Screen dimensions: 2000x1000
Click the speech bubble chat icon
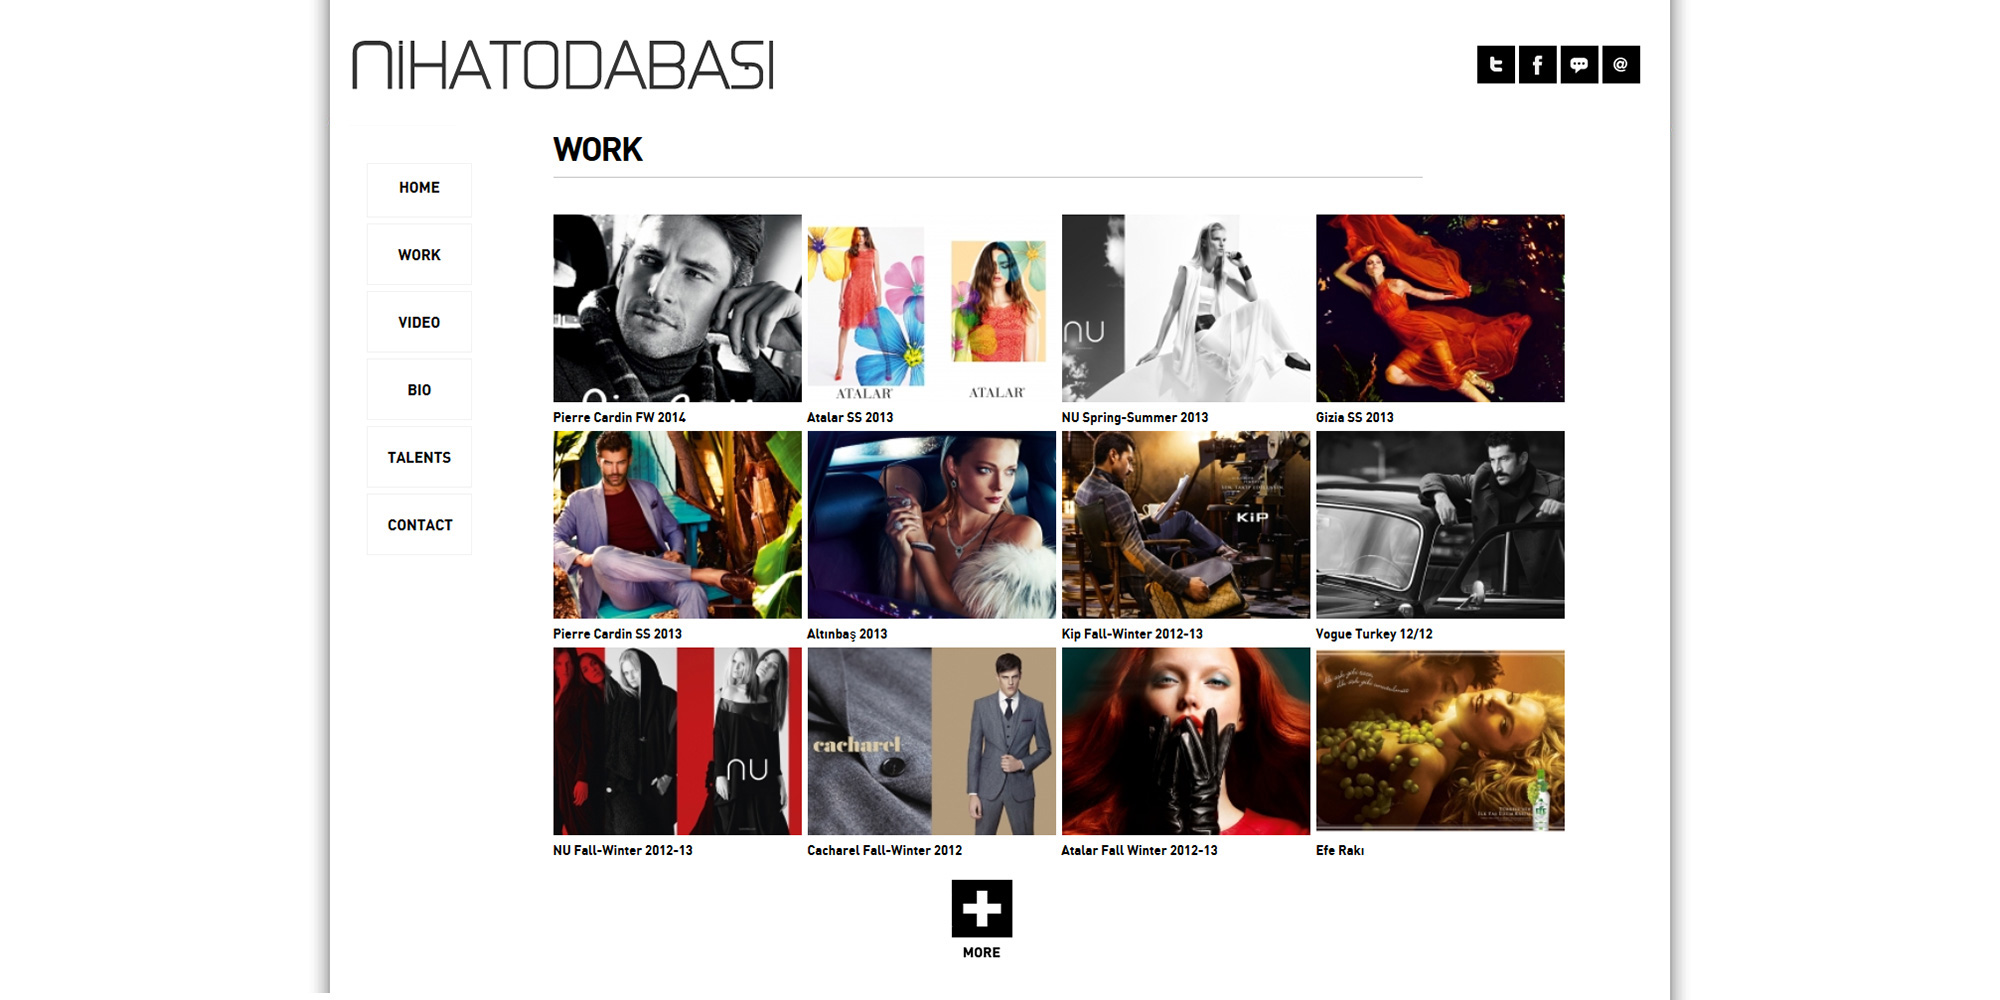click(1579, 64)
